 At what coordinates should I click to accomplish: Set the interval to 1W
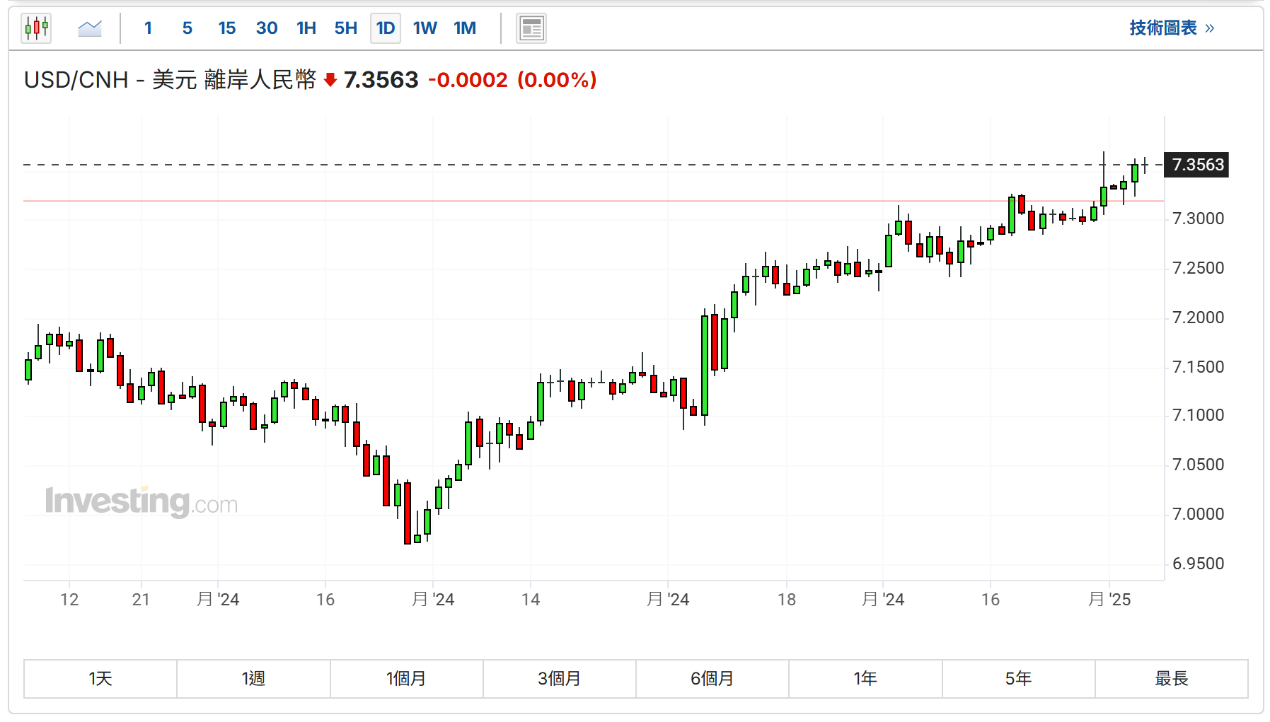[425, 28]
